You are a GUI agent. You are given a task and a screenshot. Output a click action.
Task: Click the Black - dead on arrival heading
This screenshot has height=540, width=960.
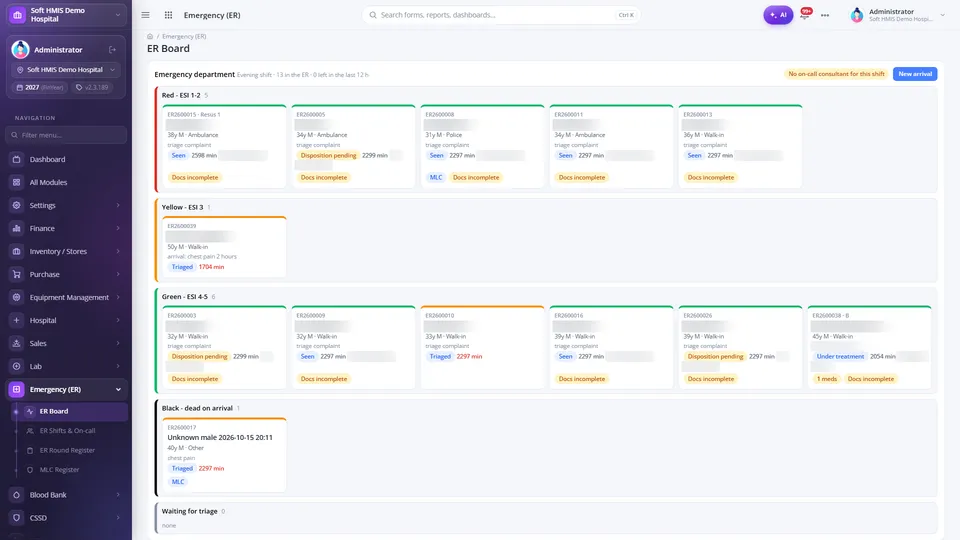coord(197,408)
